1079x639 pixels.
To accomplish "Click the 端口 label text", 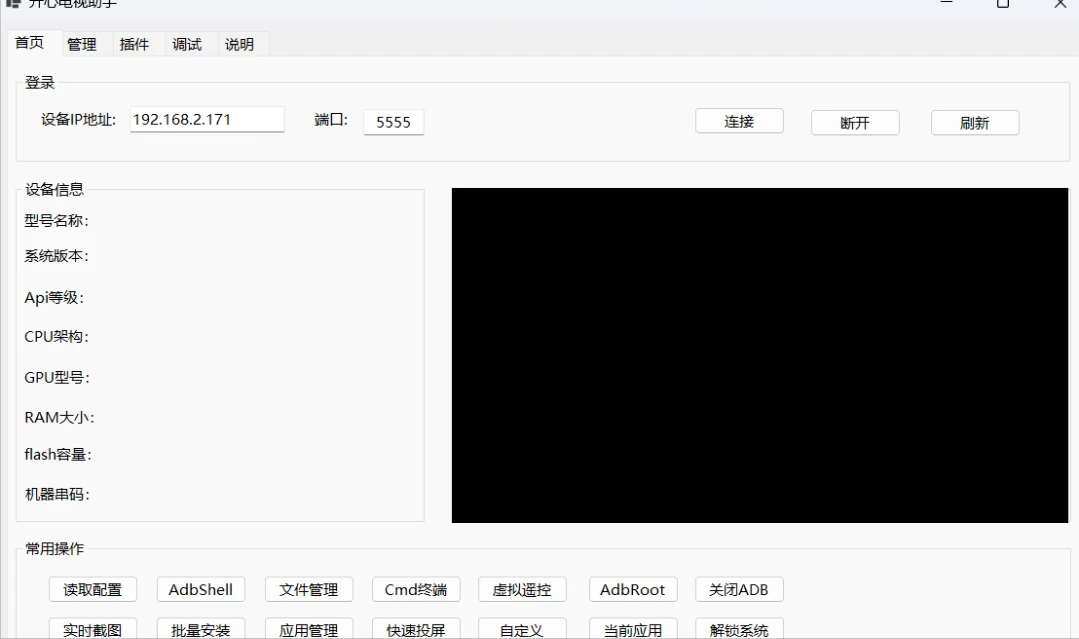I will (331, 120).
